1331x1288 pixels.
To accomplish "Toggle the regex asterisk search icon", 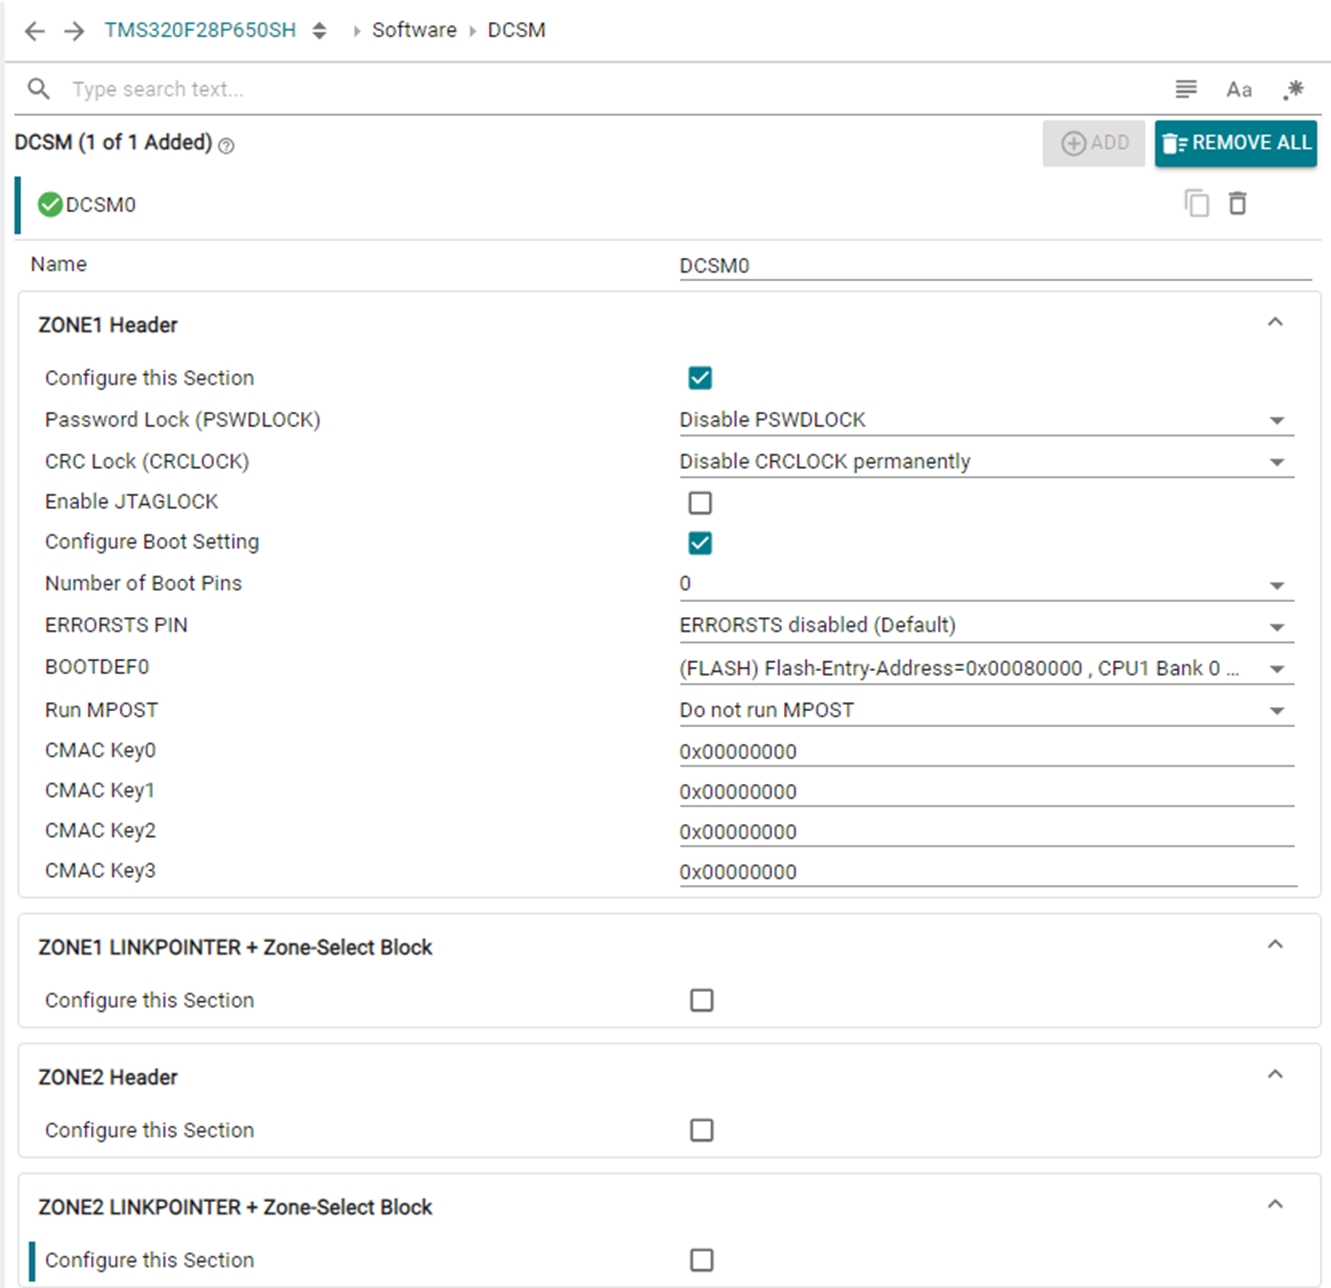I will click(1293, 89).
